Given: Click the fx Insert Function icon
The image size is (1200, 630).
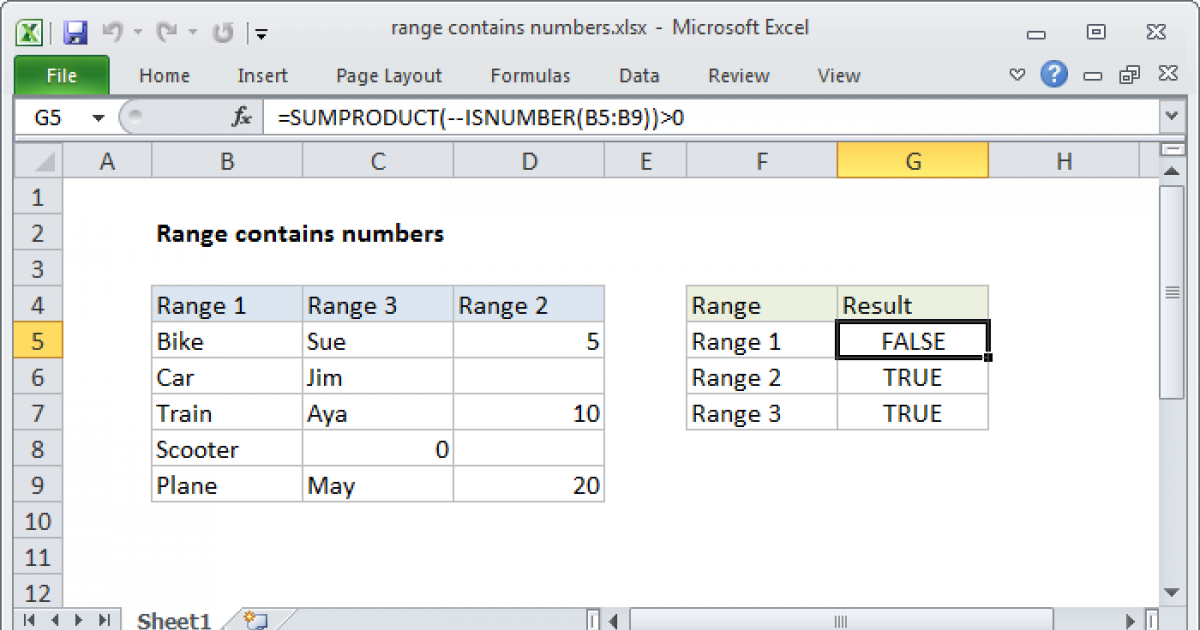Looking at the screenshot, I should coord(242,117).
